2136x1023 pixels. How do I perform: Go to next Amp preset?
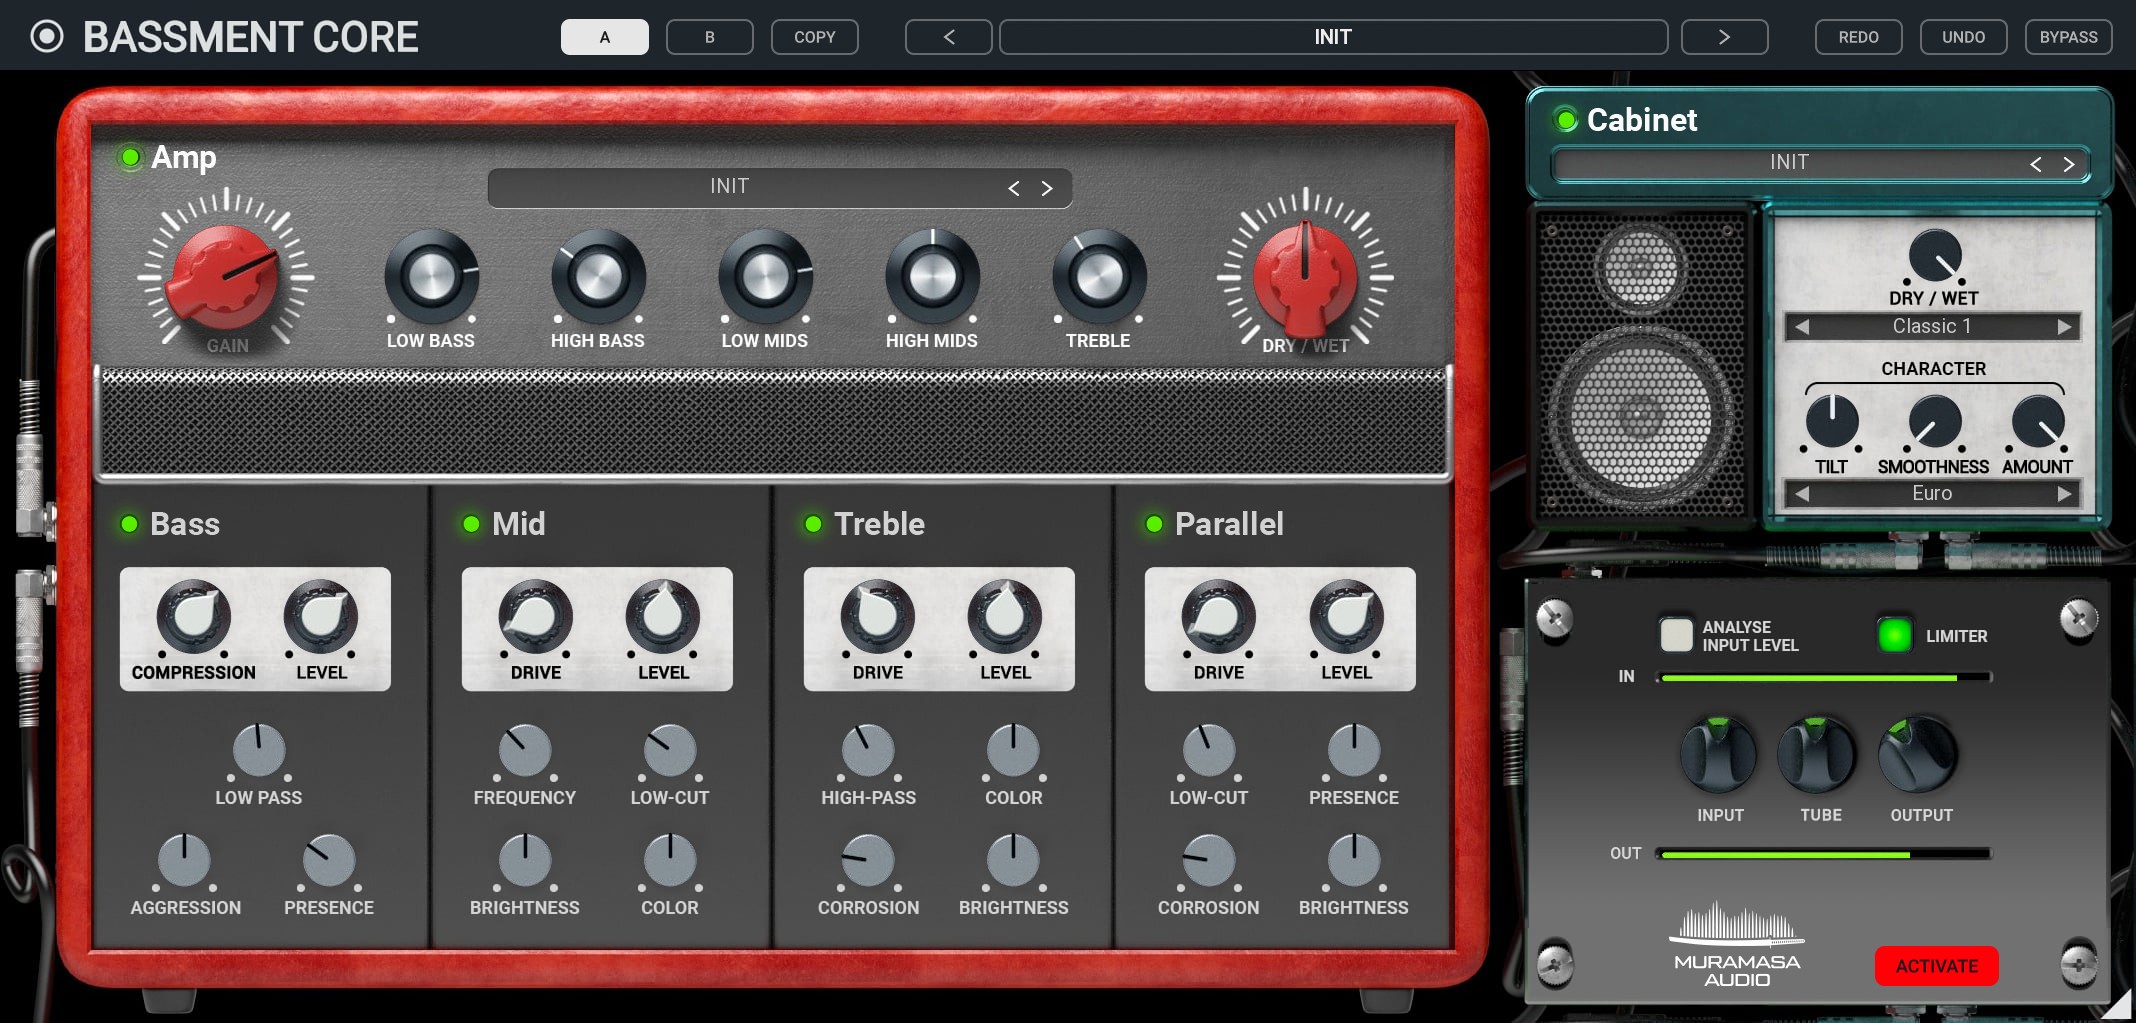pos(1047,188)
